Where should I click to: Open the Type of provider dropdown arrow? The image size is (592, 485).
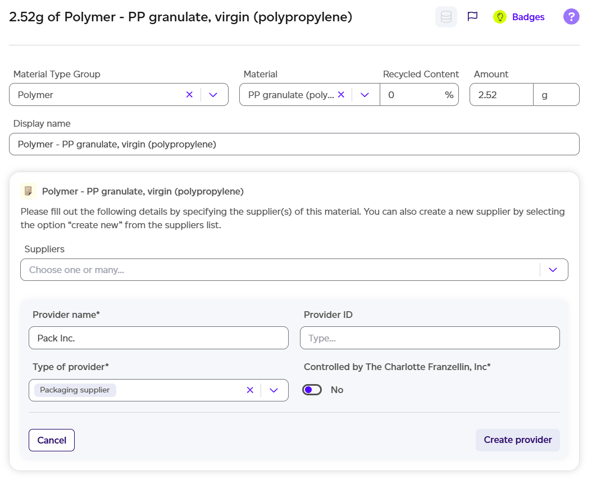tap(274, 390)
